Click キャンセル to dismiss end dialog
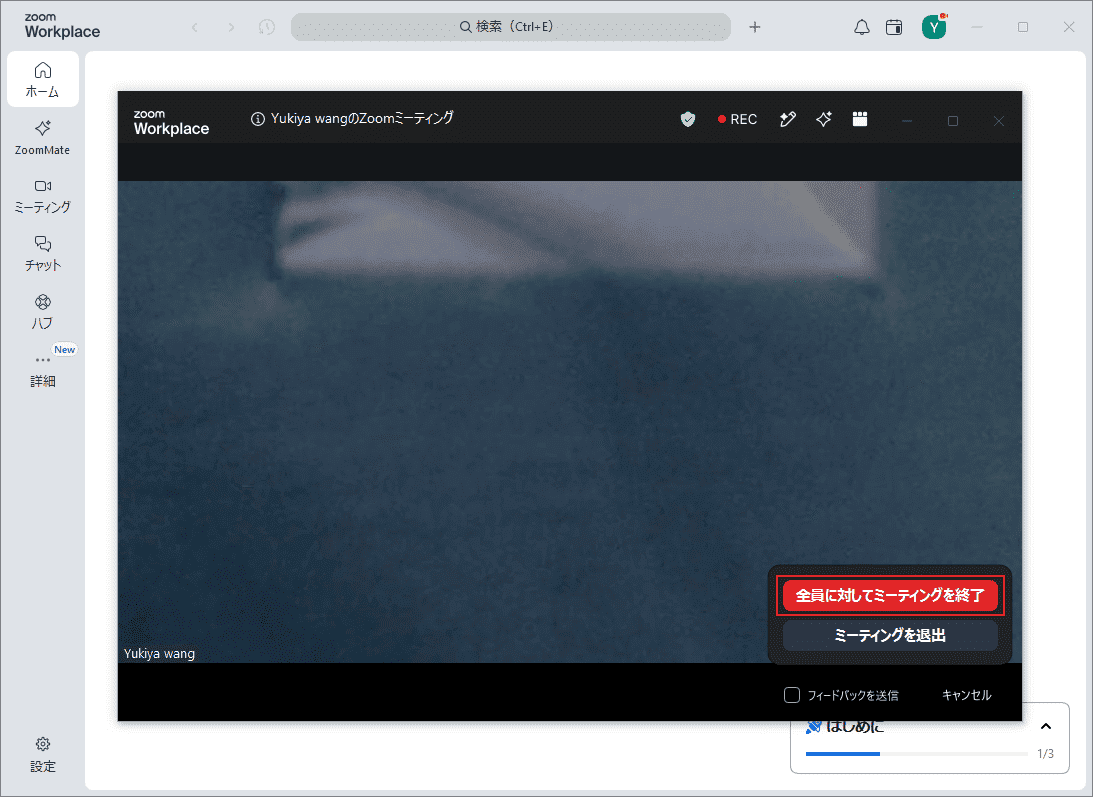The width and height of the screenshot is (1093, 797). point(966,695)
